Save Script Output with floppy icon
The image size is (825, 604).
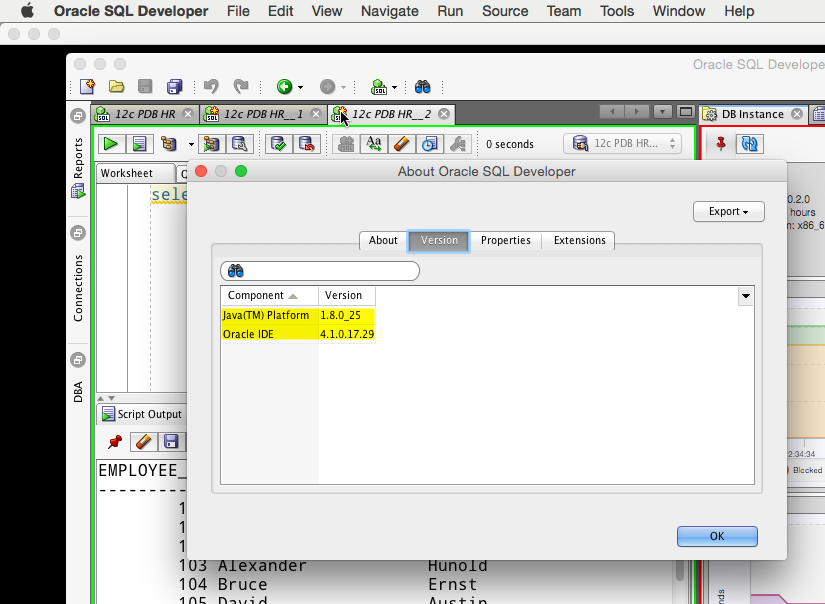click(172, 442)
